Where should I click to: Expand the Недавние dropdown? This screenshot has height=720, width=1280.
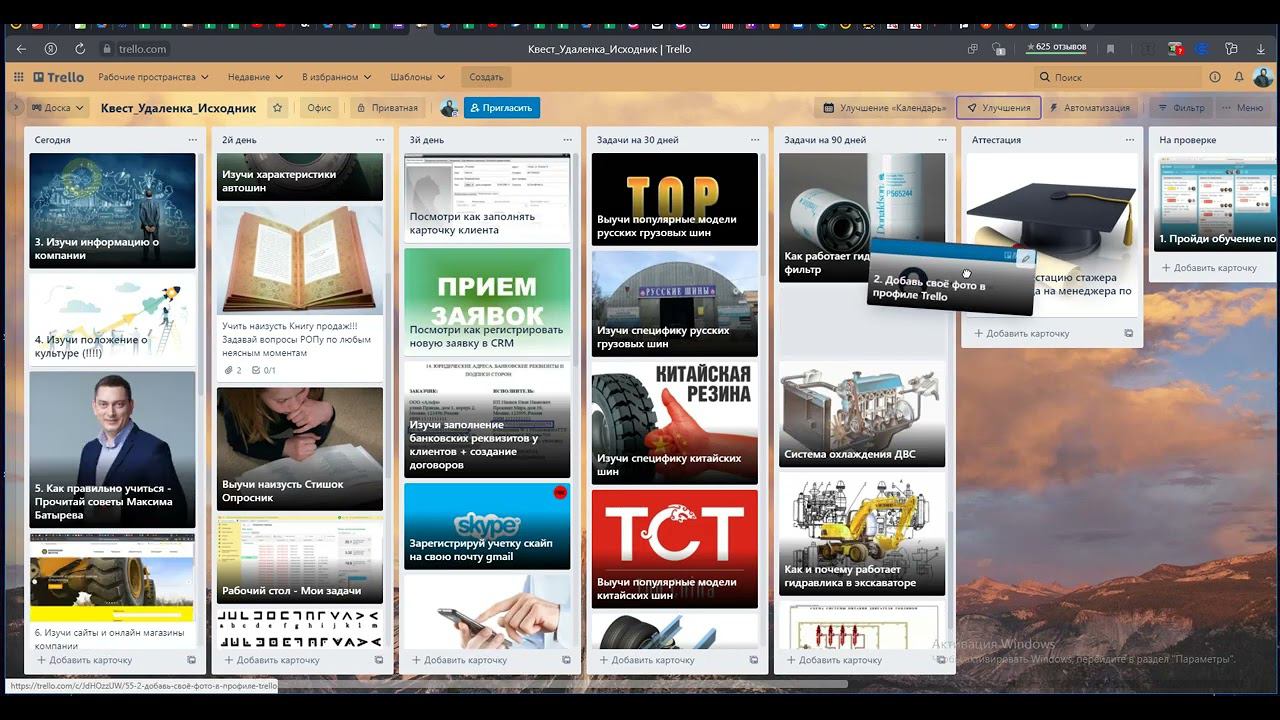pyautogui.click(x=255, y=77)
